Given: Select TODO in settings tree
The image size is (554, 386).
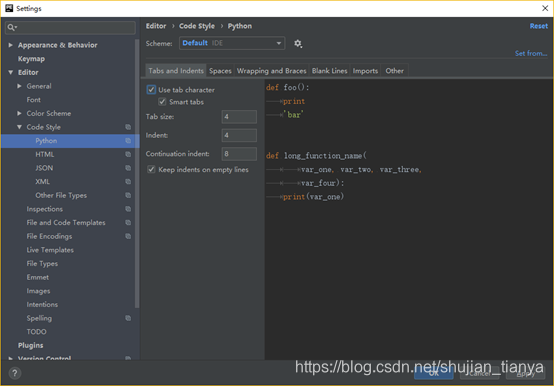Looking at the screenshot, I should 36,332.
